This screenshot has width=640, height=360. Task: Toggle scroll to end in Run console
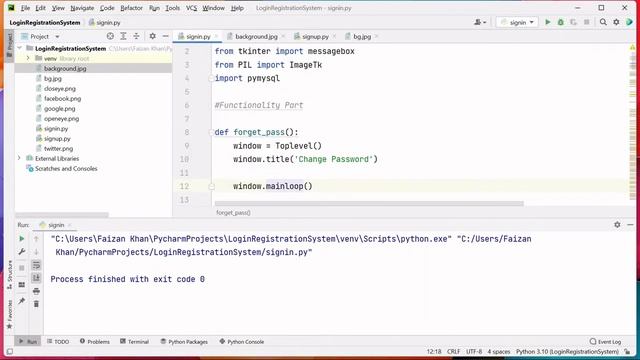[36, 278]
